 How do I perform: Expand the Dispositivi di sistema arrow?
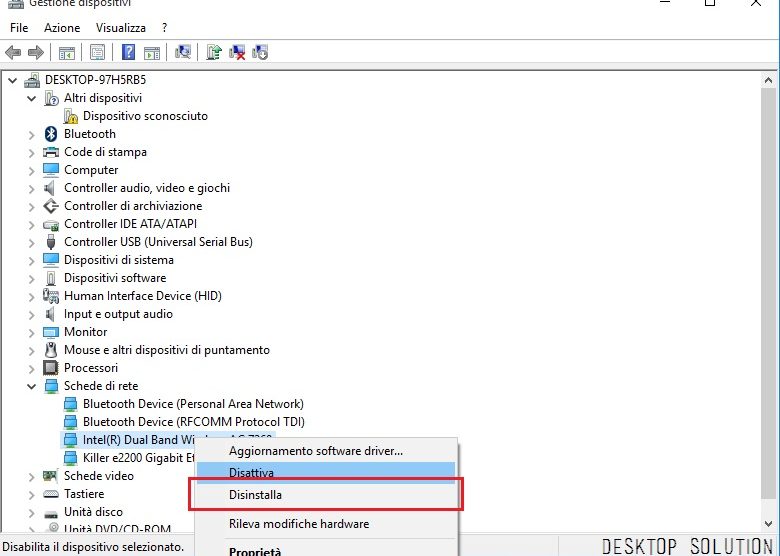pyautogui.click(x=32, y=261)
